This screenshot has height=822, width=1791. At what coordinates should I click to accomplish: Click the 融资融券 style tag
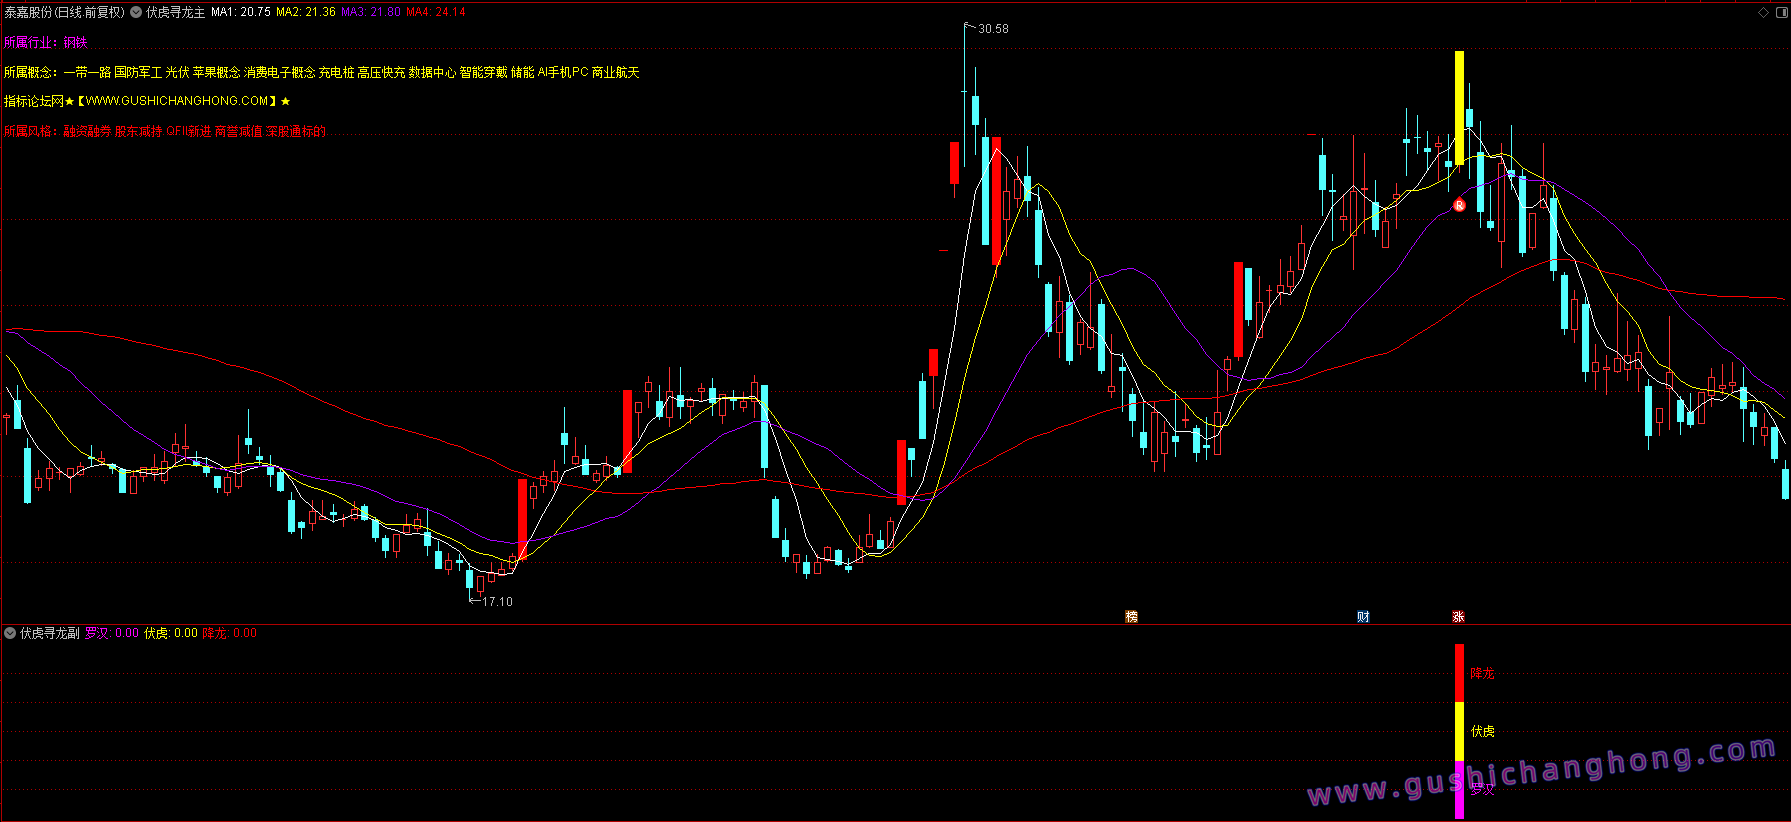[87, 131]
